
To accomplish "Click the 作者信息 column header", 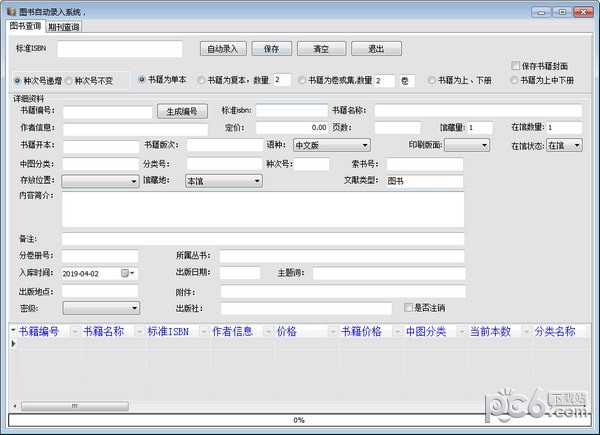I will tap(233, 331).
